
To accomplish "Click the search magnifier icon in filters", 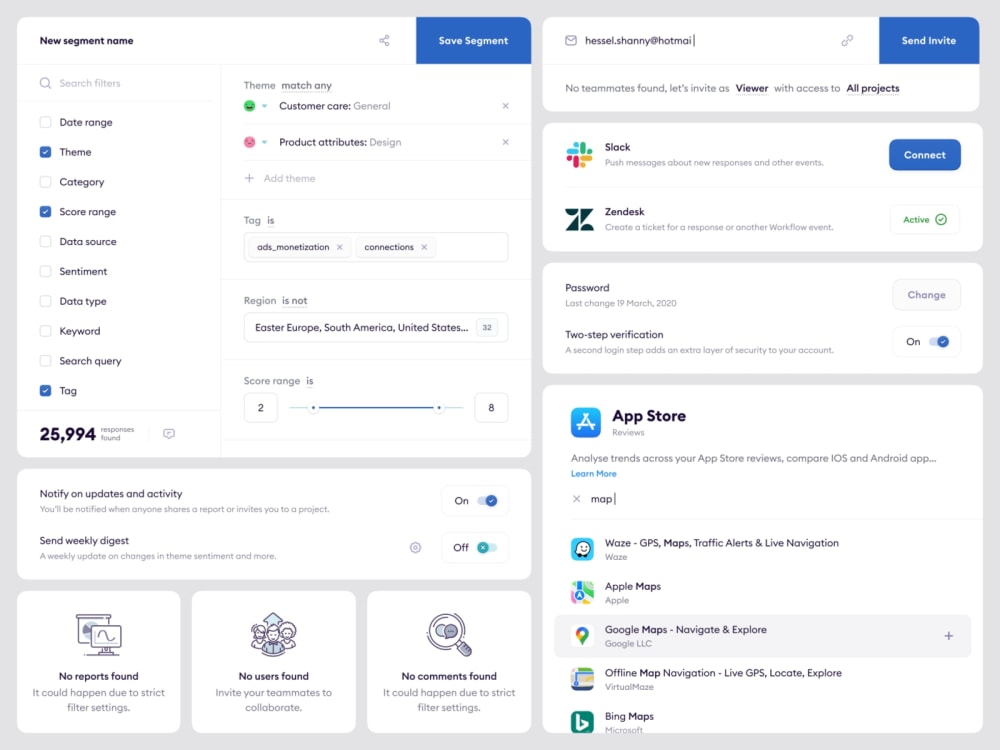I will click(45, 83).
